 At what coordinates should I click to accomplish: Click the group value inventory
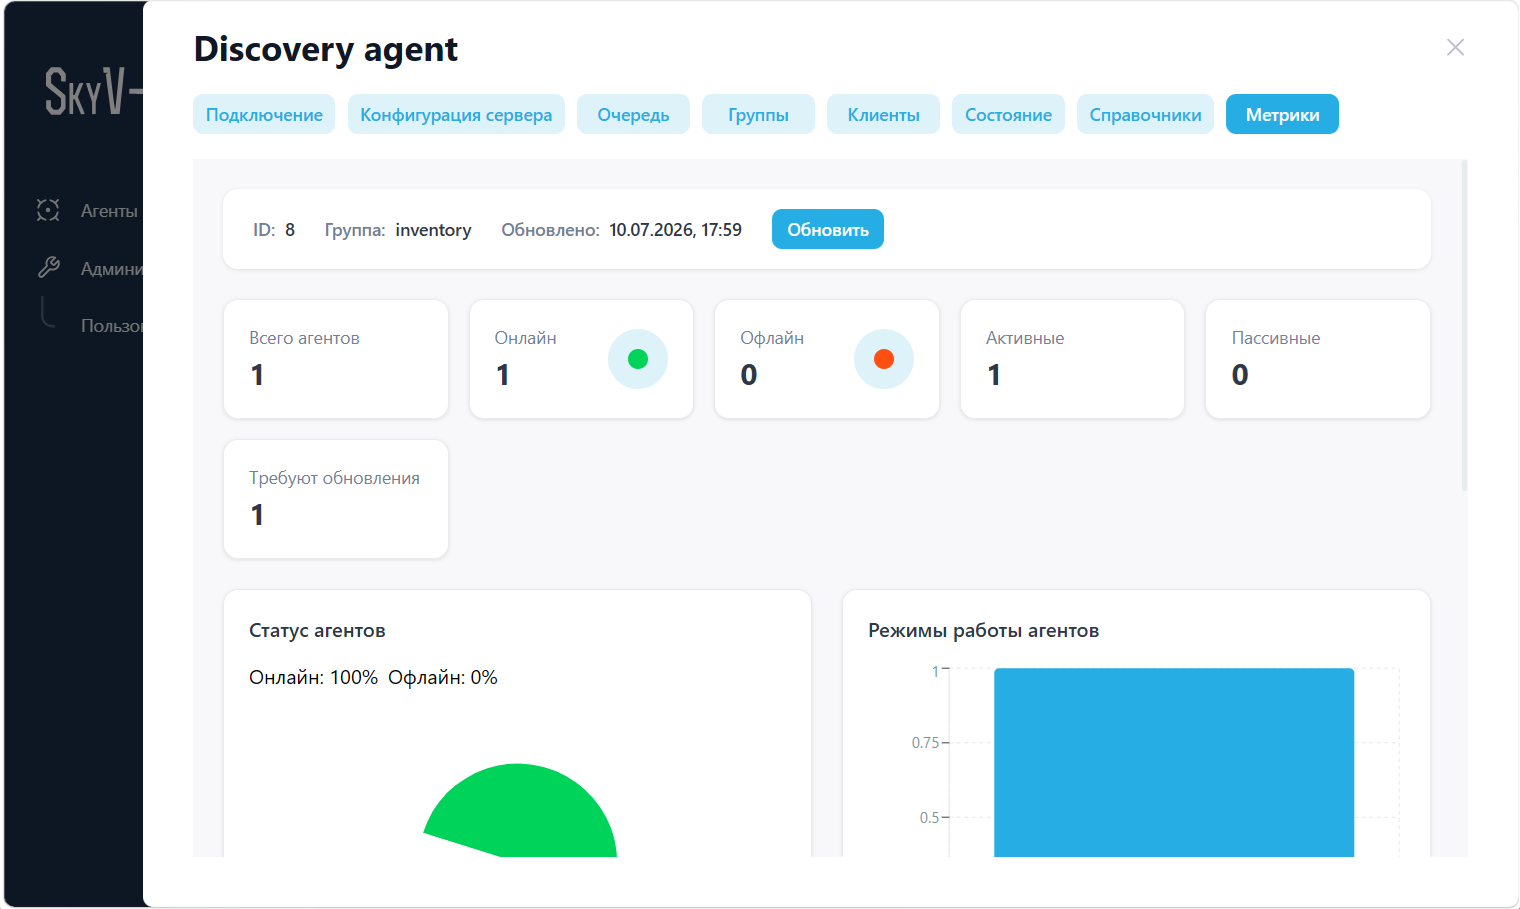click(x=433, y=230)
